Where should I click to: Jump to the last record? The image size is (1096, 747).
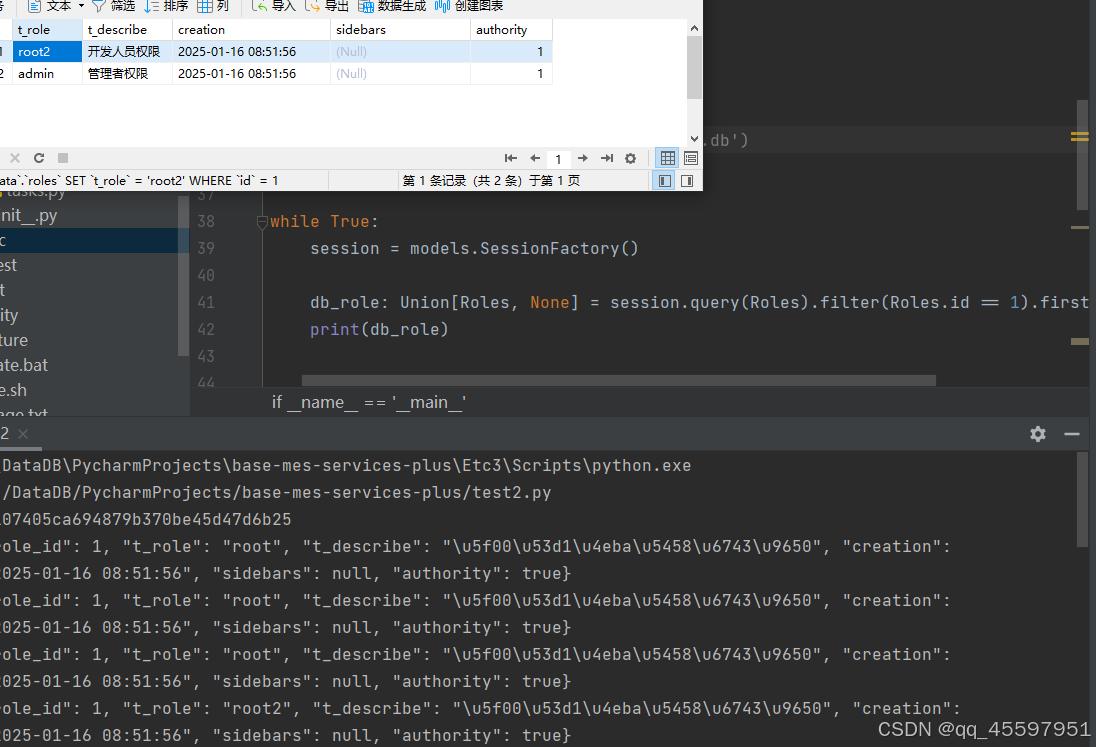click(x=606, y=158)
